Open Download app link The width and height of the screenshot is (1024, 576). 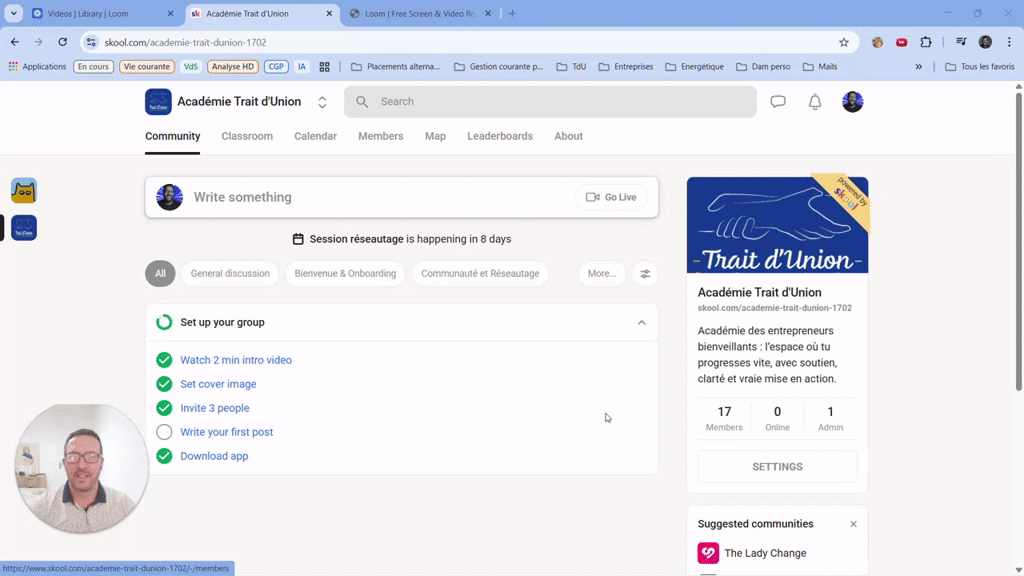tap(214, 456)
